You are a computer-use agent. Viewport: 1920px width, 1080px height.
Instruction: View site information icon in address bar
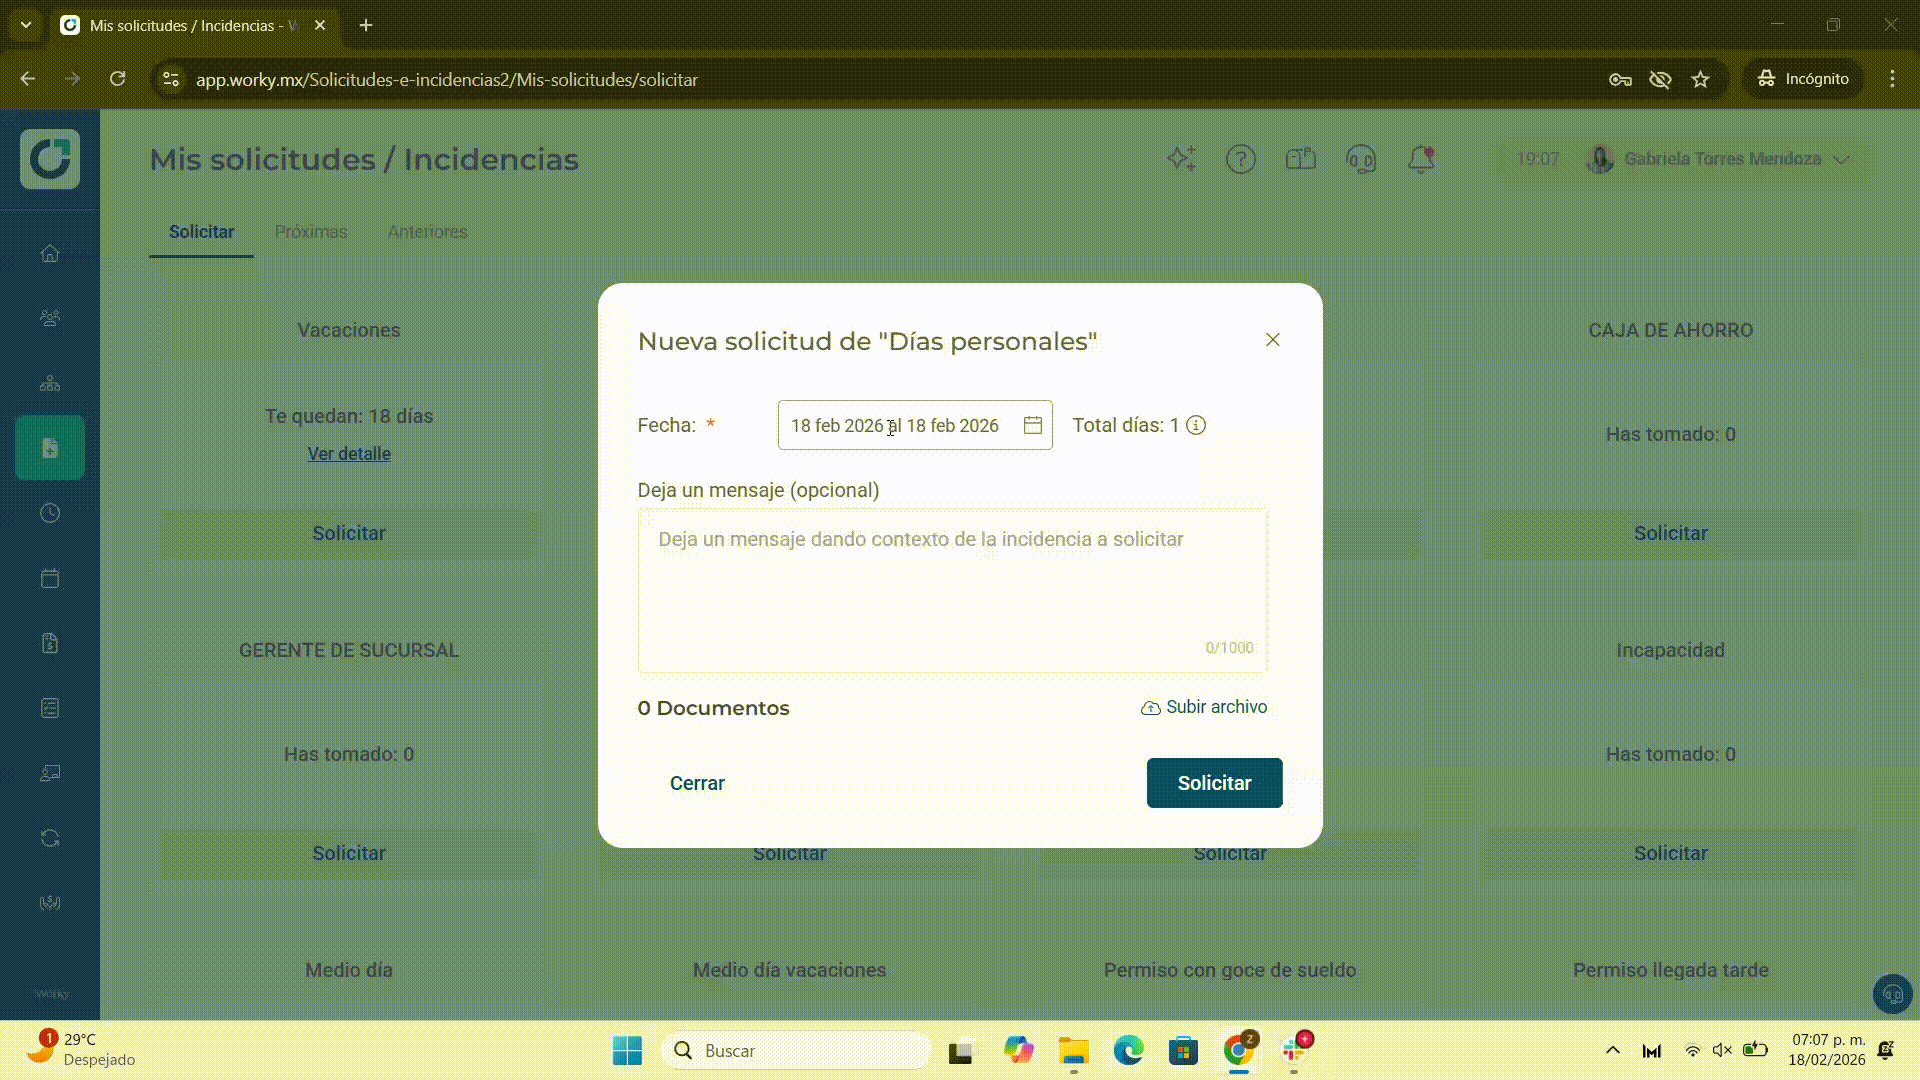[x=171, y=79]
